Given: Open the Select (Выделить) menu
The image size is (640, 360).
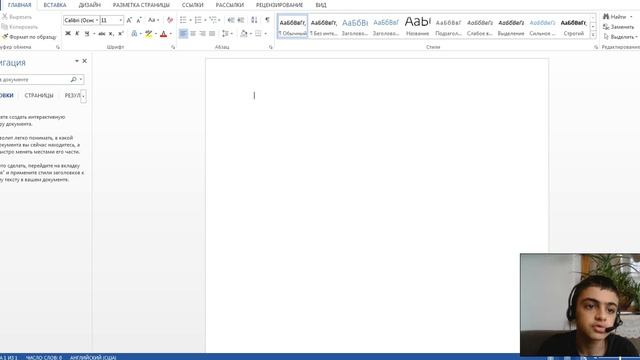Looking at the screenshot, I should tap(620, 37).
